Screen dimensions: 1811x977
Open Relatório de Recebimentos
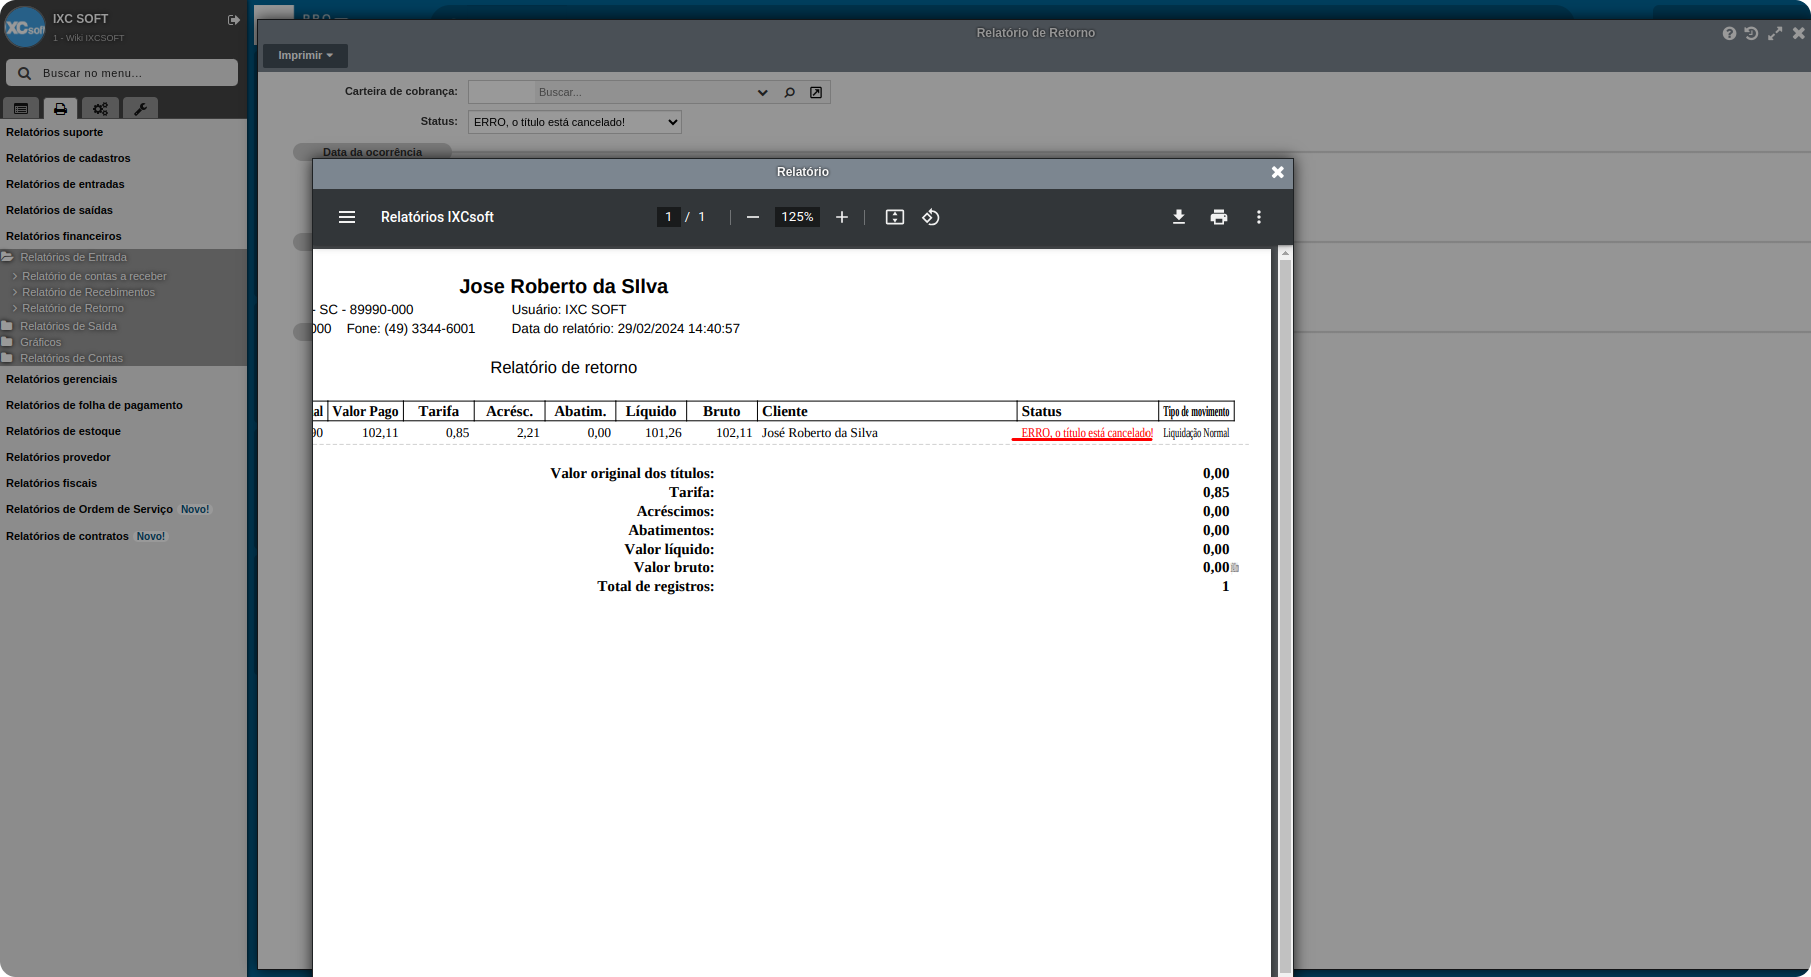[88, 292]
